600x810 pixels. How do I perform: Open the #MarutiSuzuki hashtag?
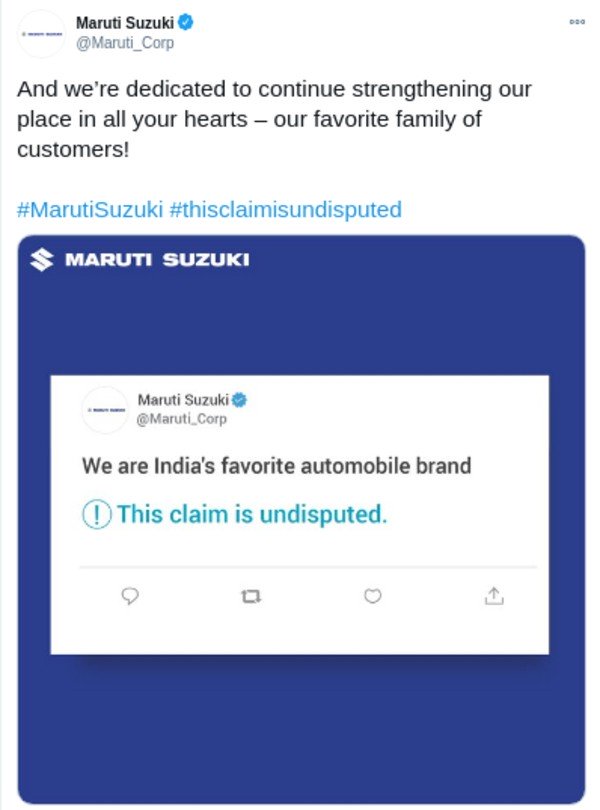coord(90,210)
